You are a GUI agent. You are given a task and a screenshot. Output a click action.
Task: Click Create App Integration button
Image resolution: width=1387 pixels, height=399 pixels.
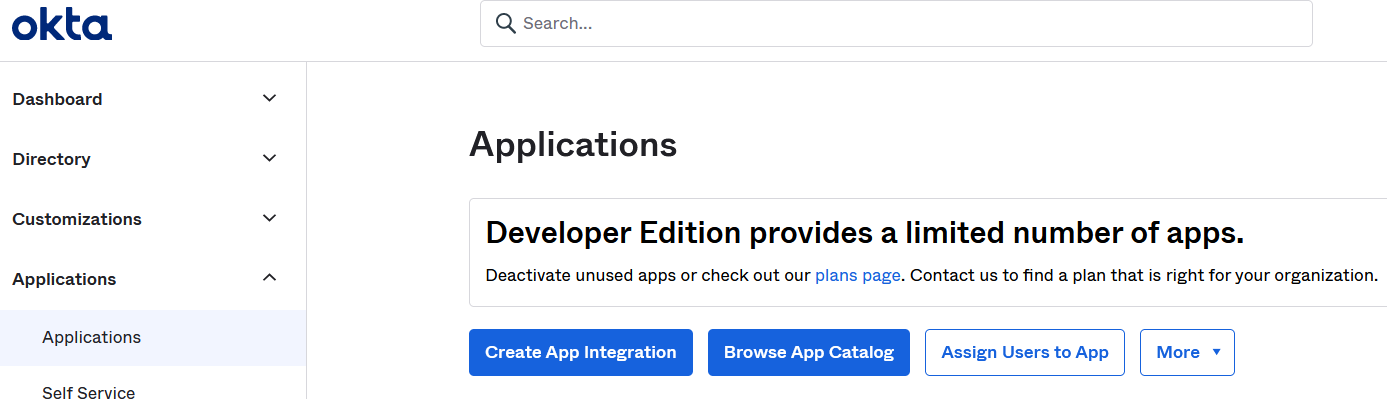pyautogui.click(x=581, y=352)
